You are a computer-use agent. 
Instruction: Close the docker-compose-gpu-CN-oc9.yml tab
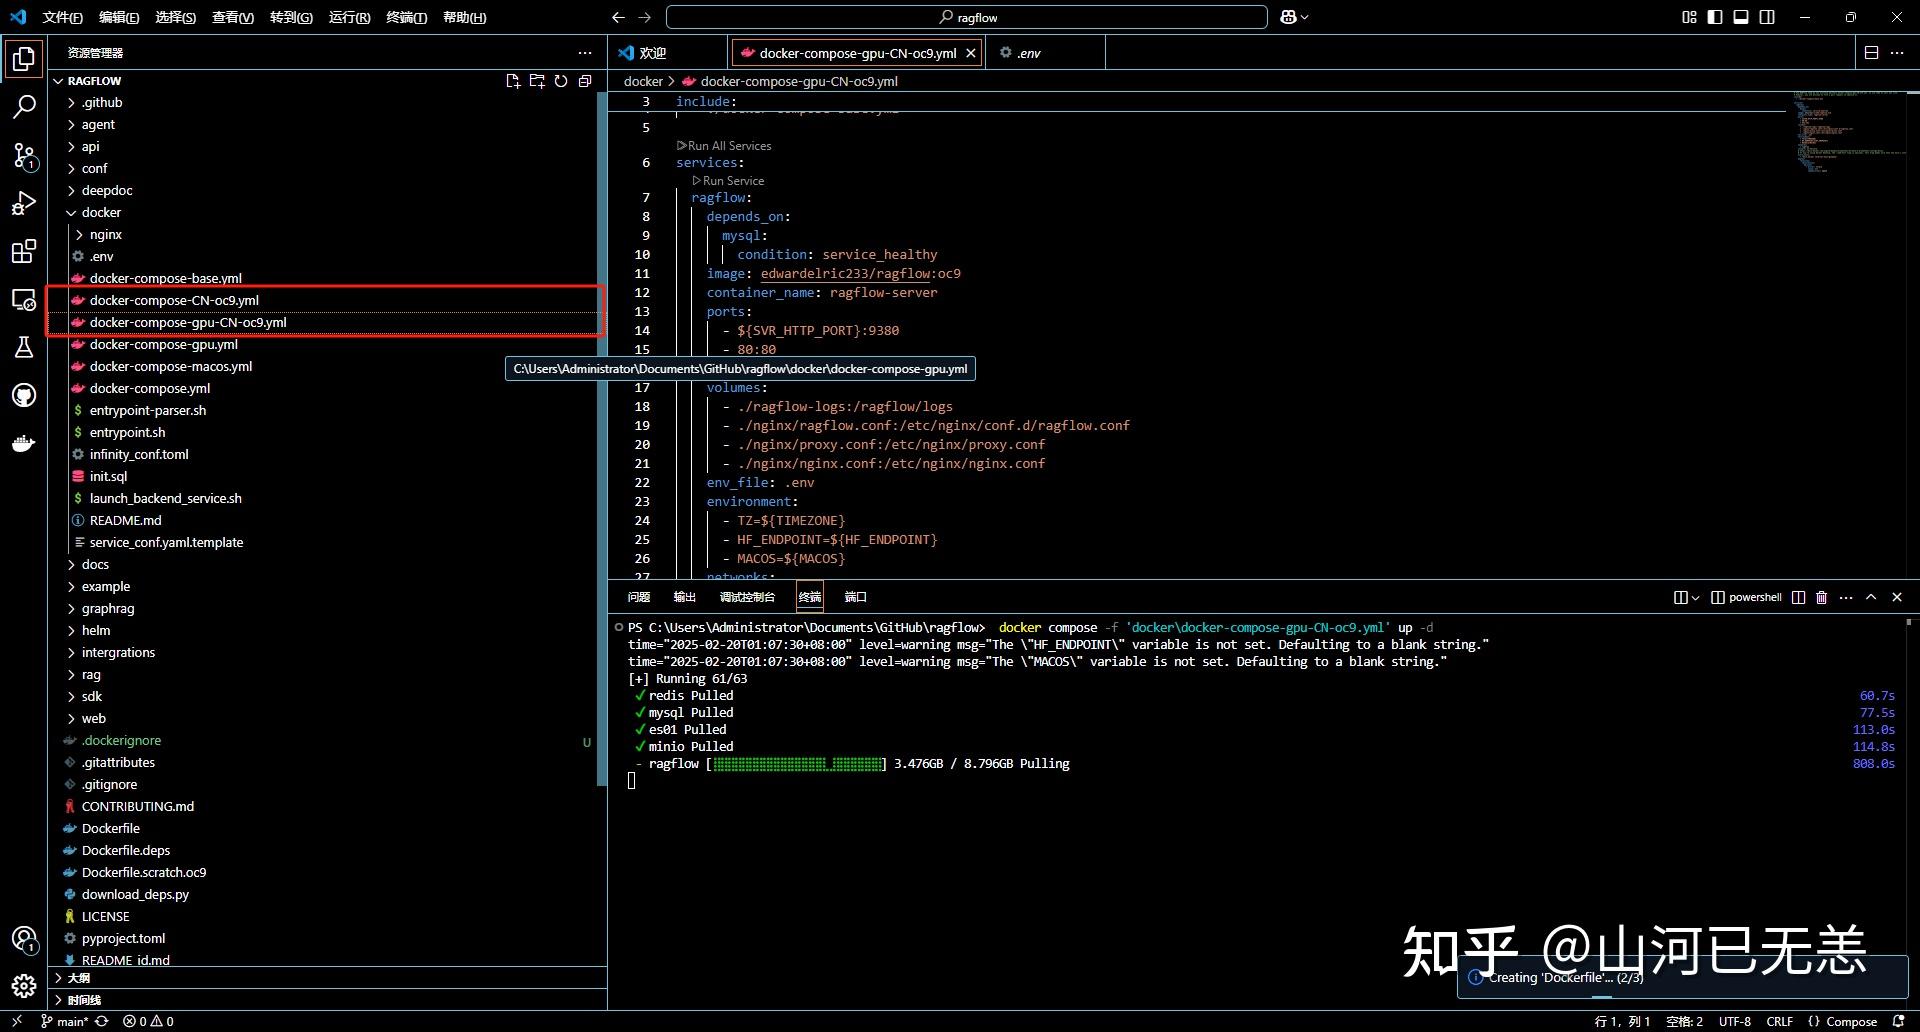pos(970,53)
